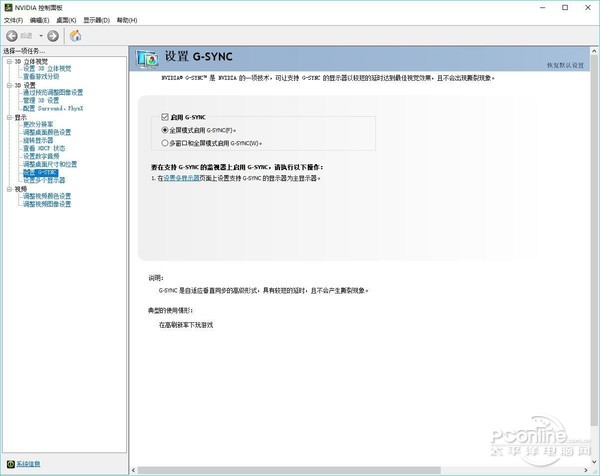This screenshot has height=476, width=600.
Task: Click the 3D 设置 category label
Action: 25,85
